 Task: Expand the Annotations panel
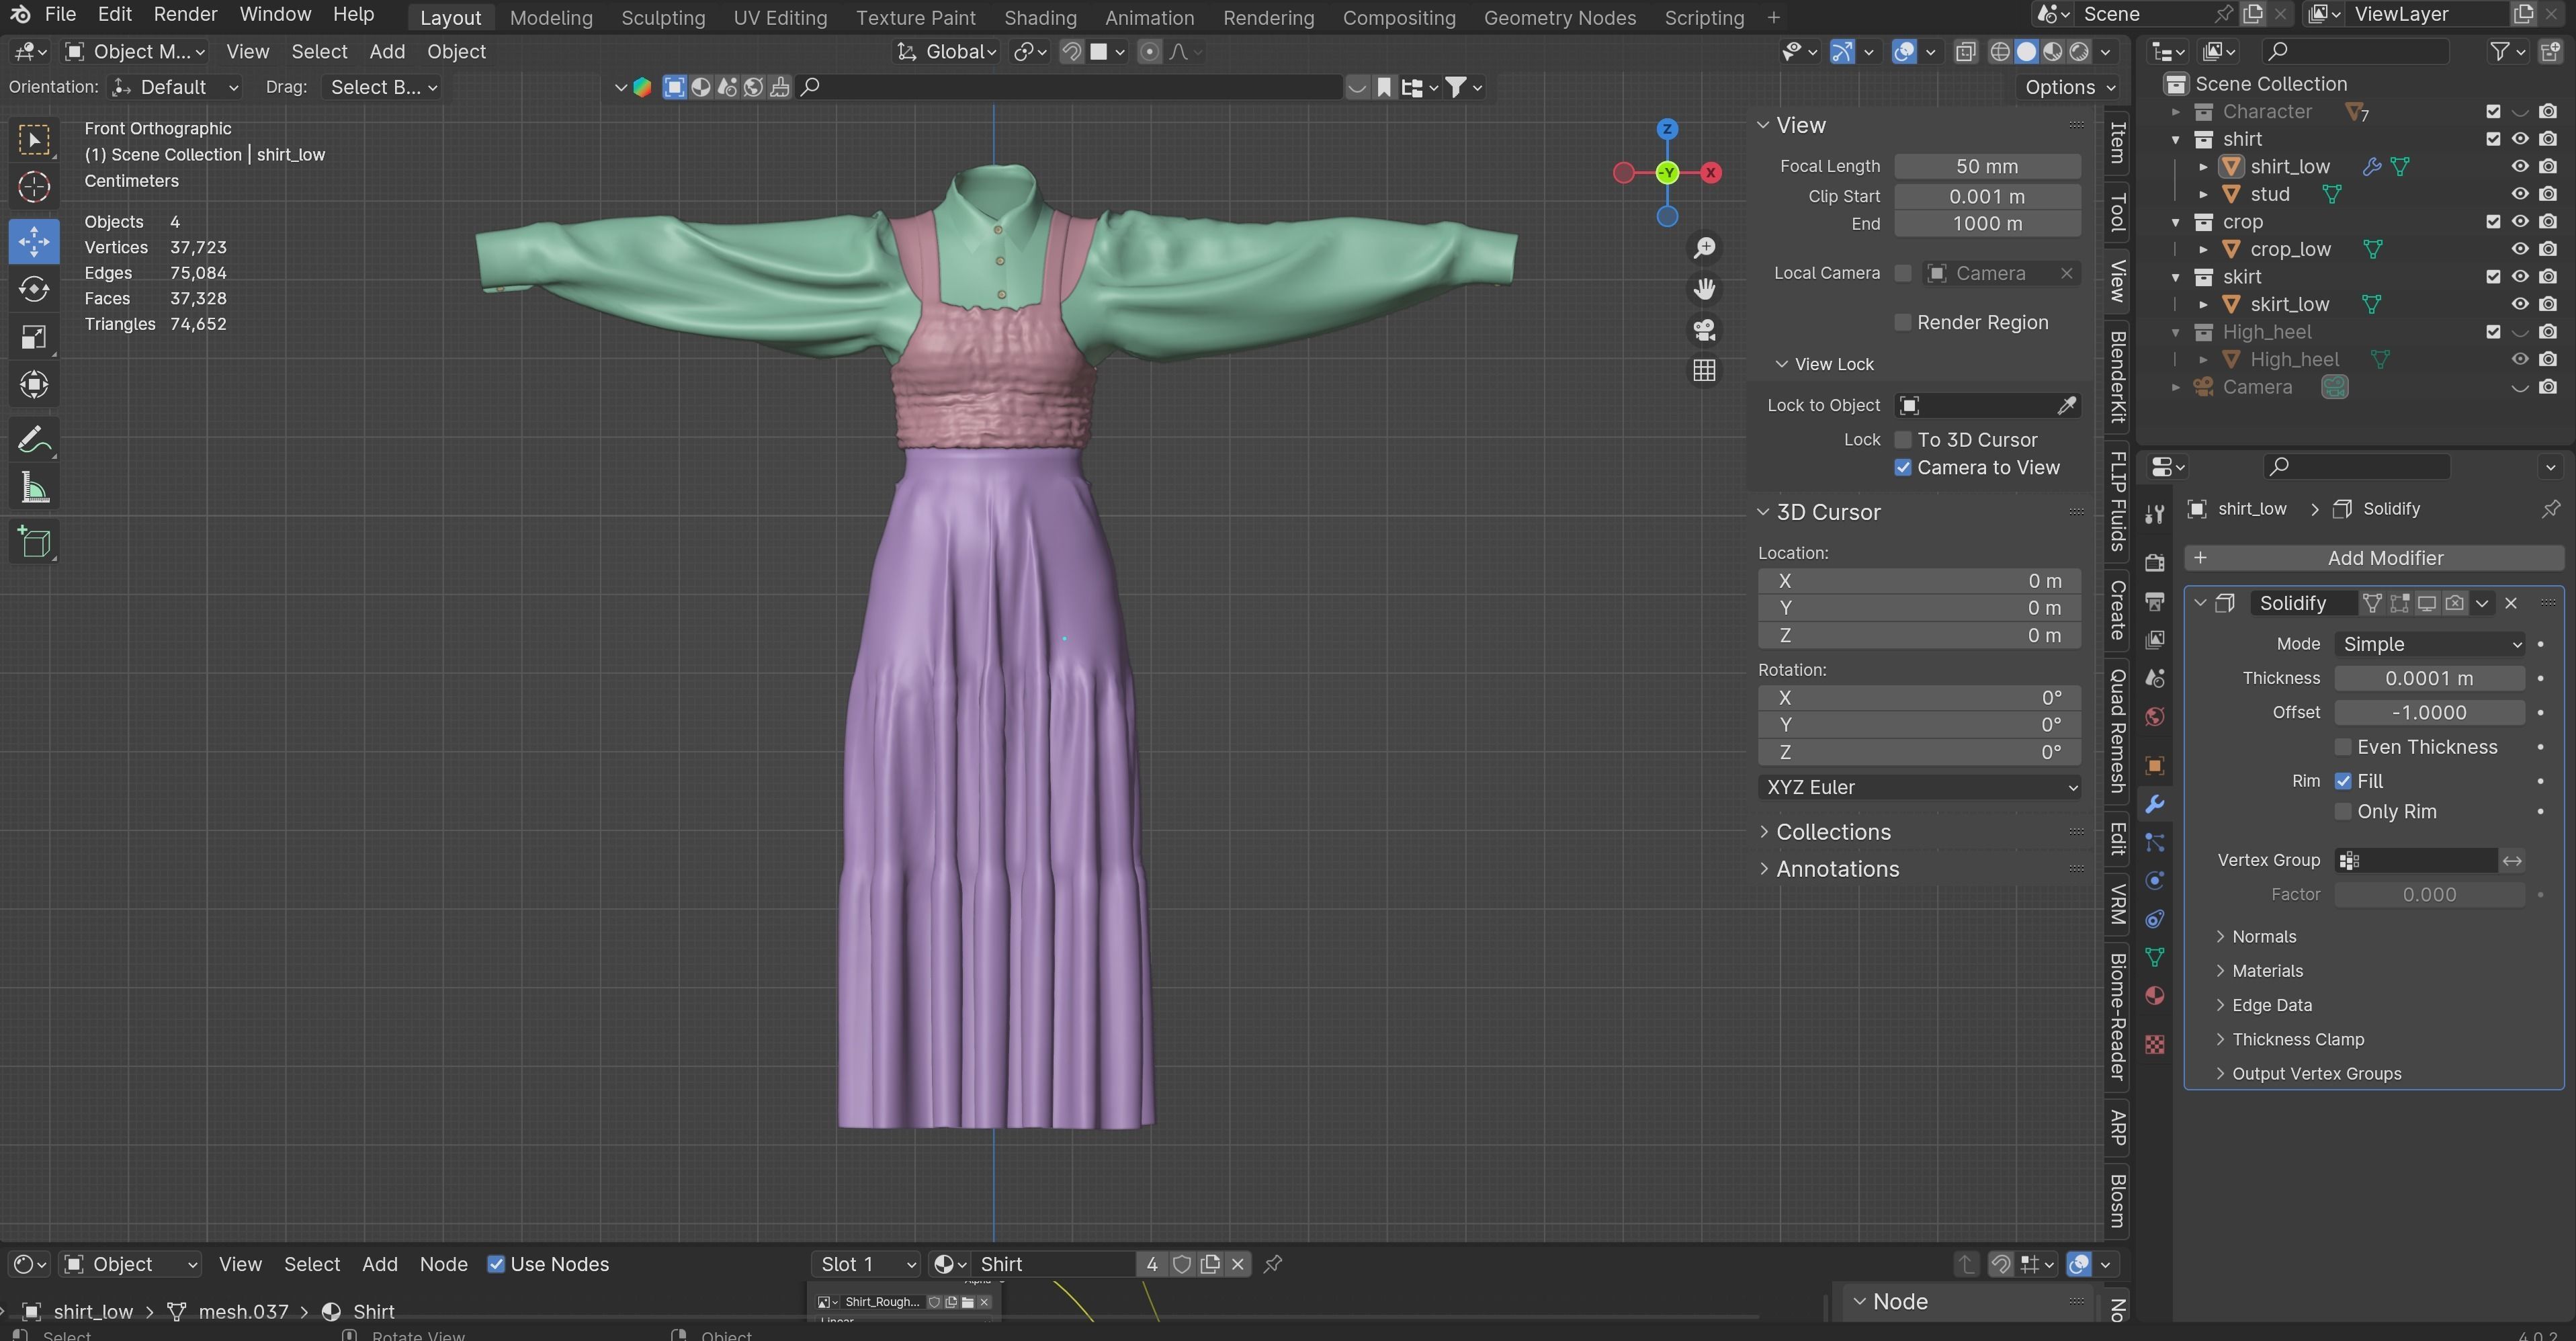click(1836, 869)
